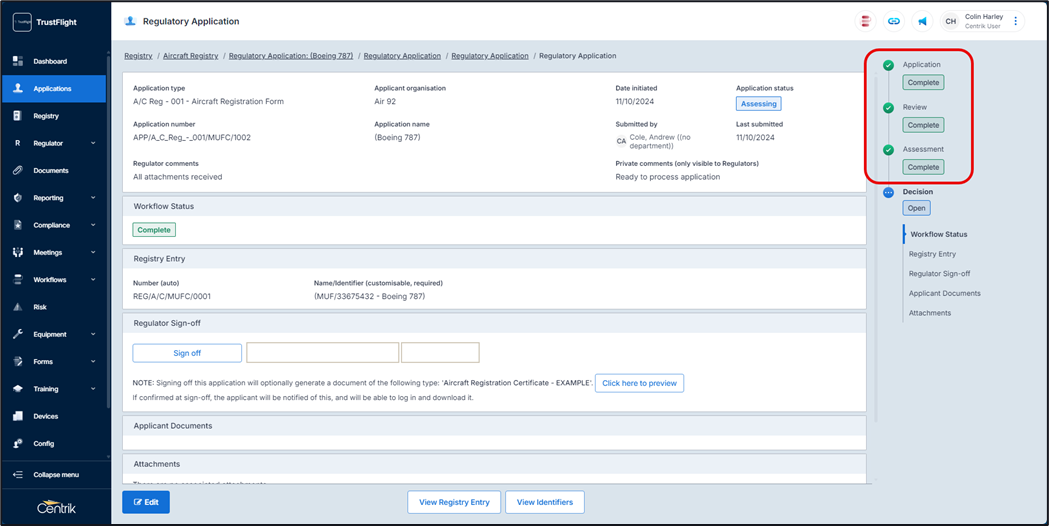Click the Documents paperclip icon in sidebar
Screen dimensions: 1049x526
18,171
